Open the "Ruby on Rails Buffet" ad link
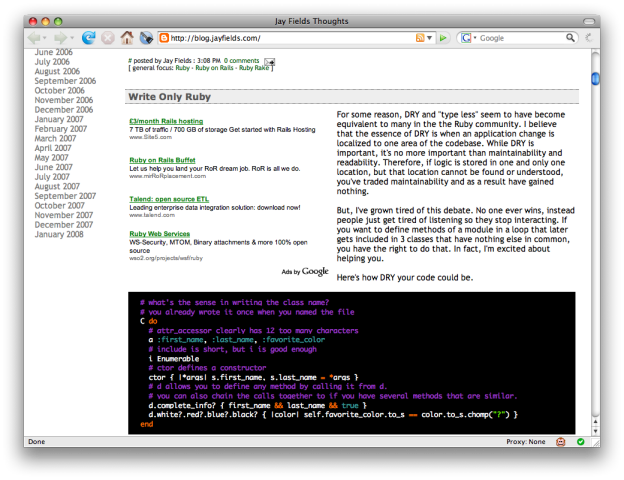Screen dimensions: 624x480 click(x=160, y=160)
